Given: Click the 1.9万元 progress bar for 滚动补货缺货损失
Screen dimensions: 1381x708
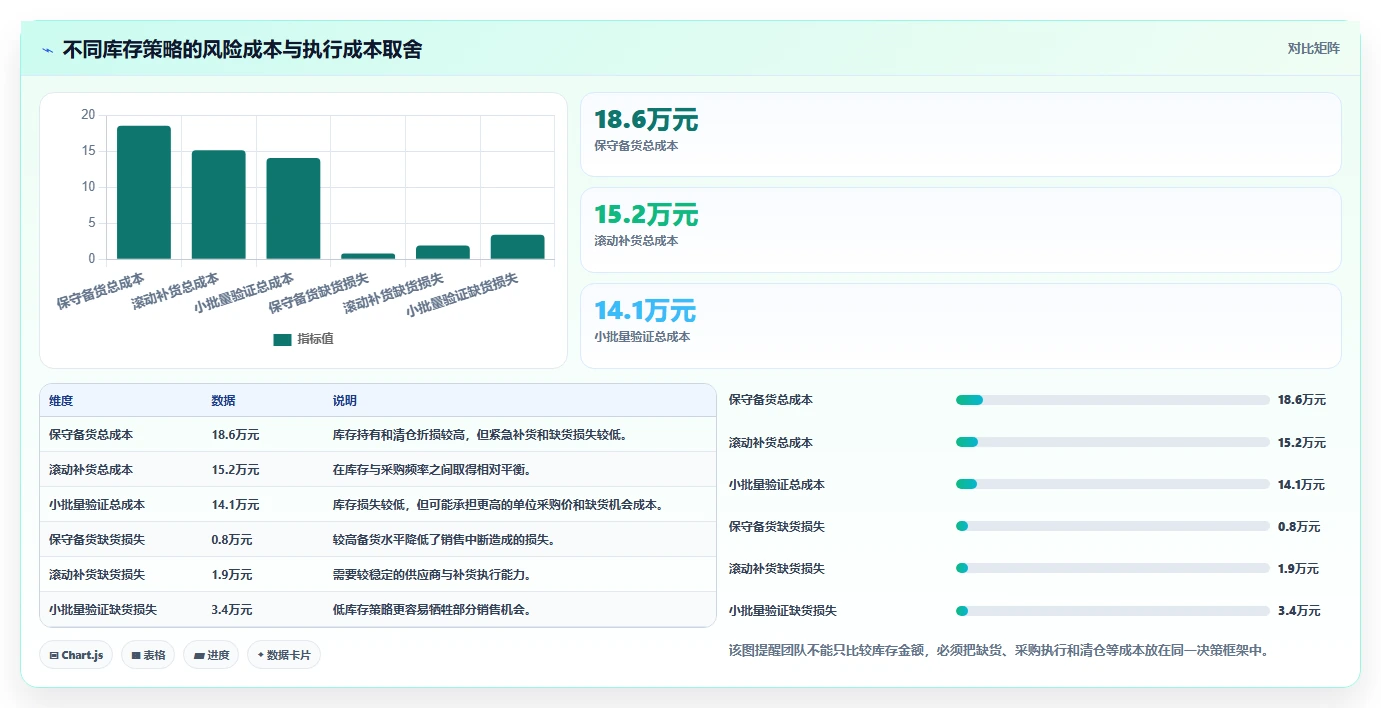Looking at the screenshot, I should click(1112, 568).
